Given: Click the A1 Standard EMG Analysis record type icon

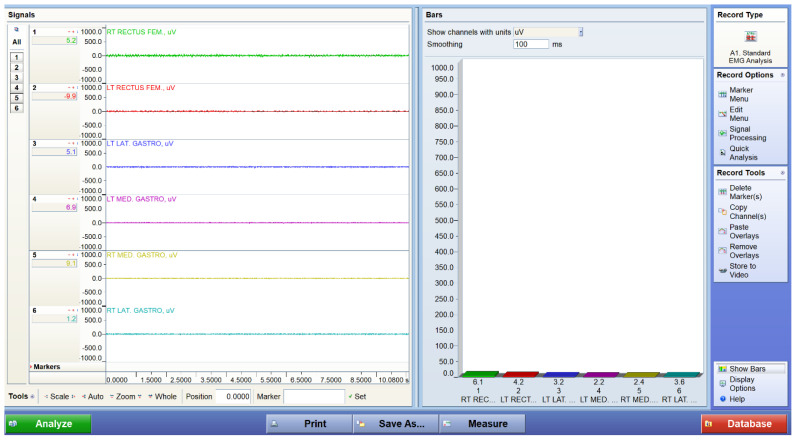Looking at the screenshot, I should click(750, 37).
